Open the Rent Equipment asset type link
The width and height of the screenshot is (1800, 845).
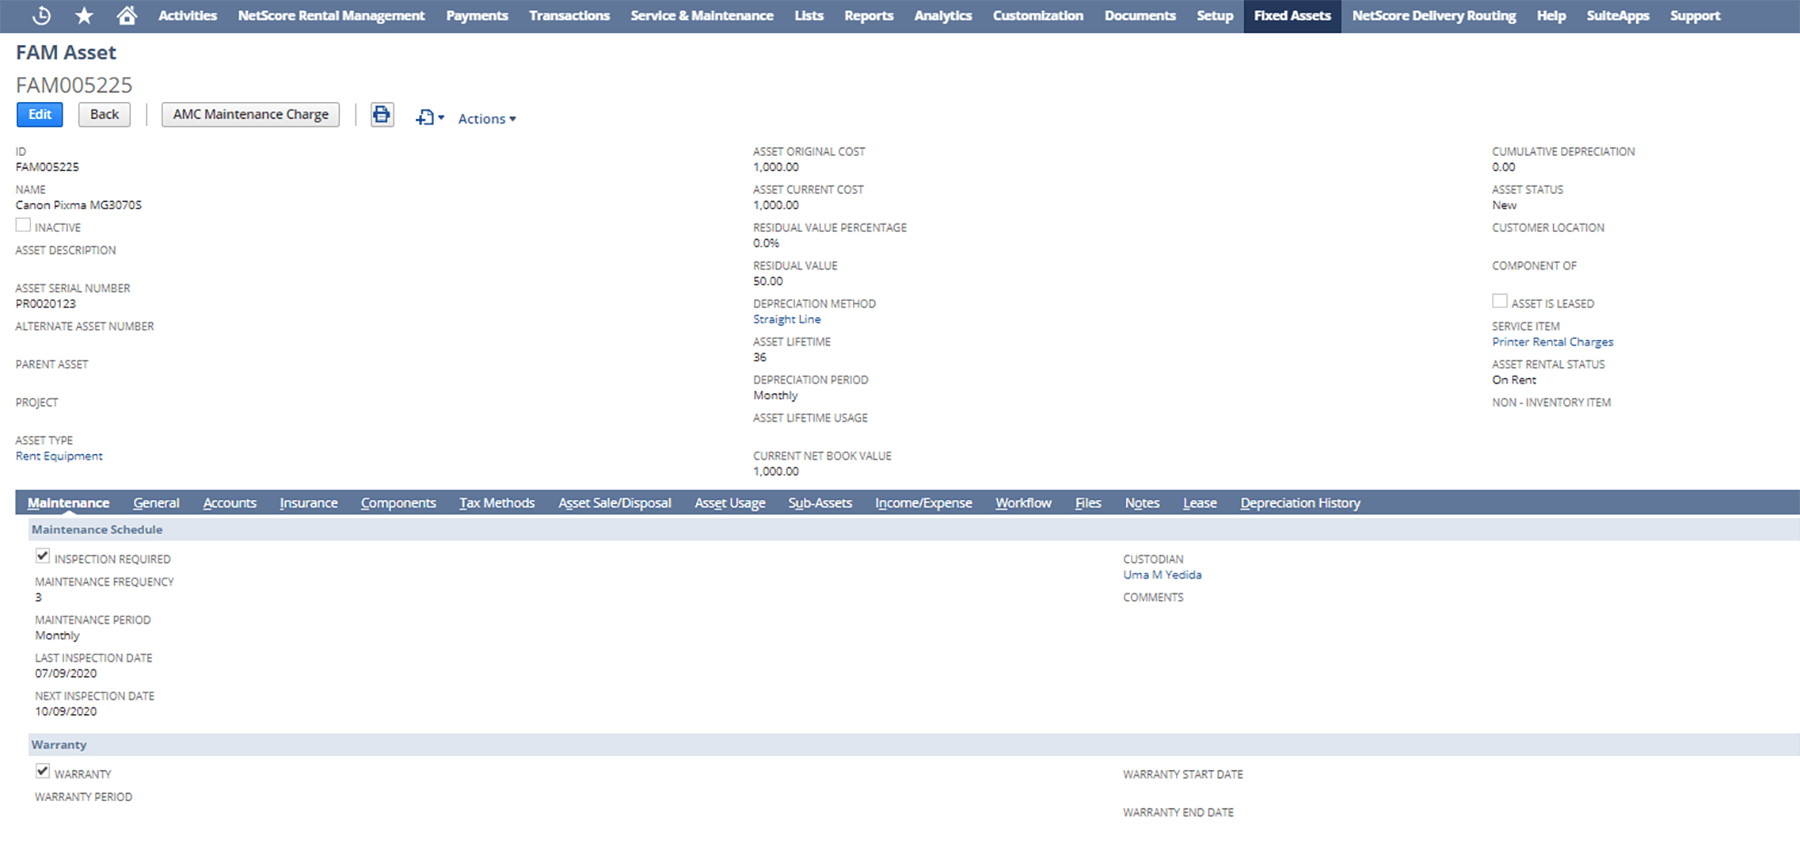pos(59,456)
